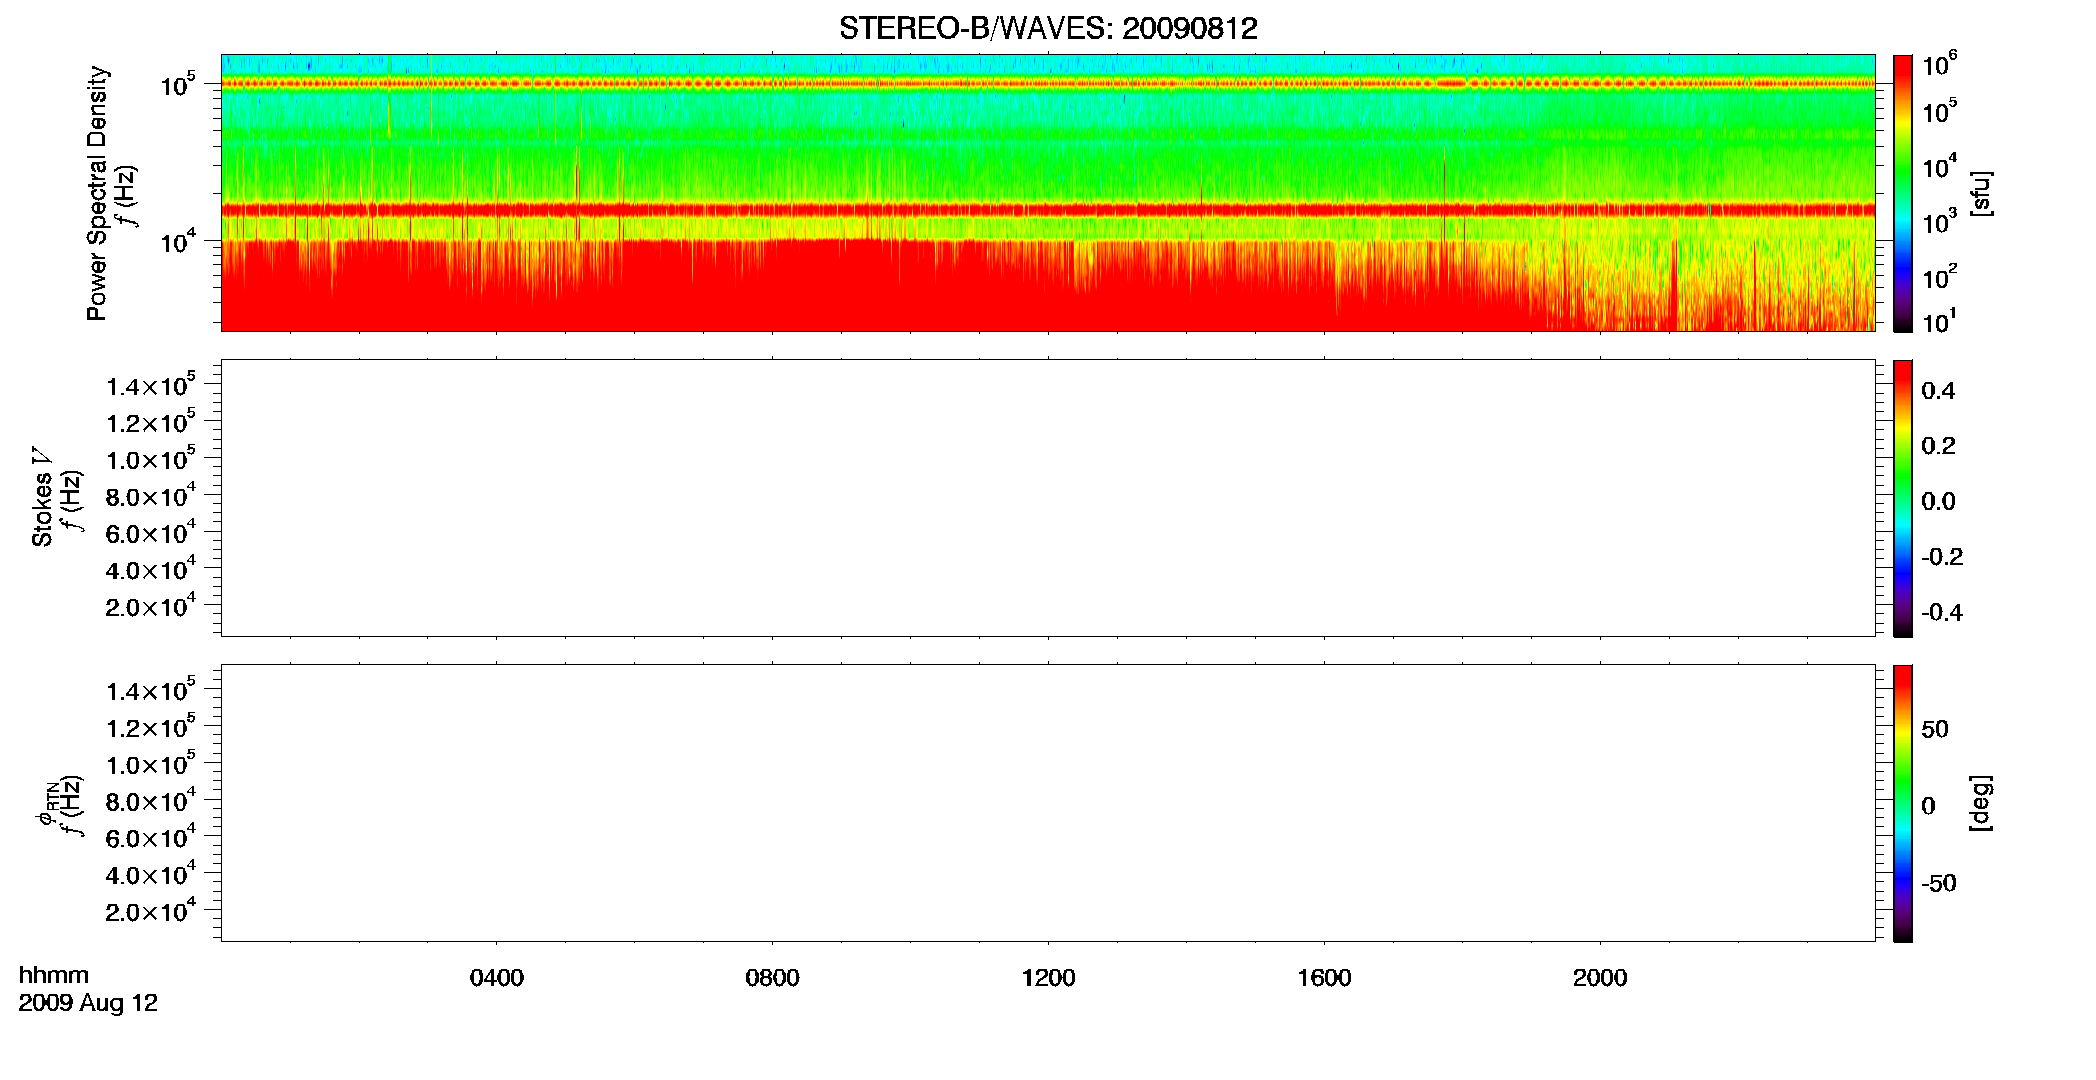The width and height of the screenshot is (2096, 1080).
Task: Click the [deg] unit label
Action: click(1981, 803)
